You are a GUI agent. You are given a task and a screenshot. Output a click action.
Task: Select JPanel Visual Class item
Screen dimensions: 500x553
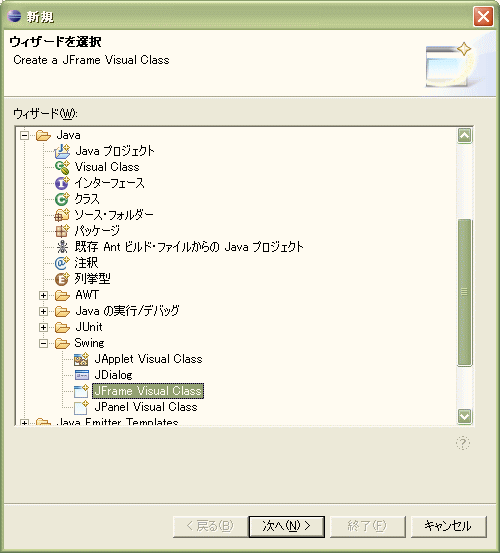pos(146,407)
